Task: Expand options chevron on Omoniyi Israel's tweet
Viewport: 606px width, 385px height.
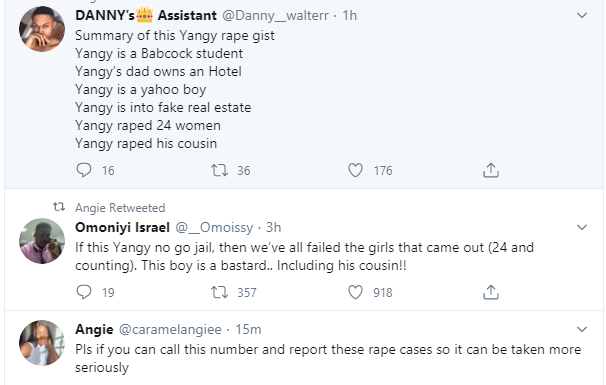Action: (582, 227)
